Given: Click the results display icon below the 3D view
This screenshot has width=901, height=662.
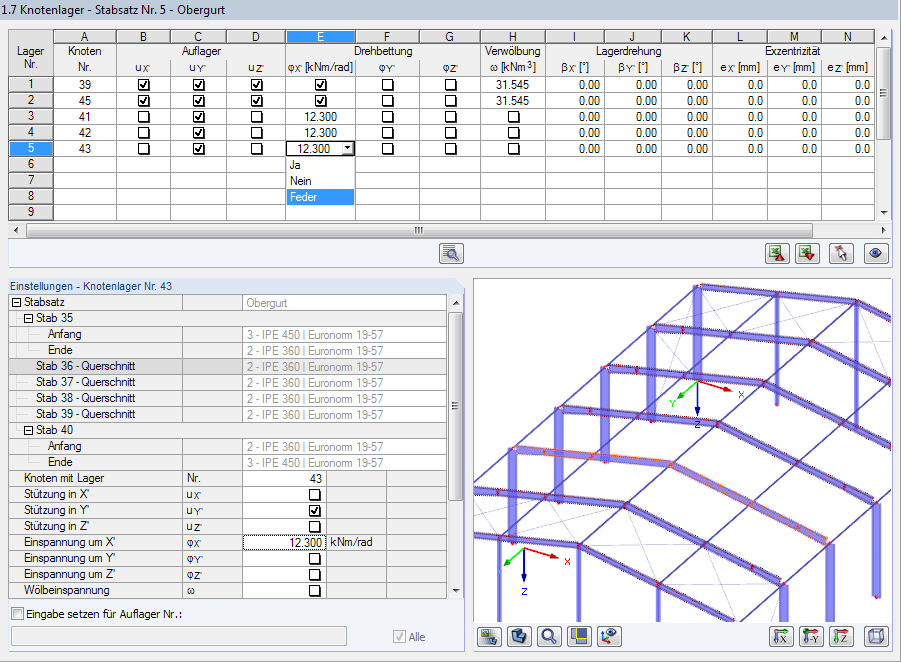Looking at the screenshot, I should point(489,636).
